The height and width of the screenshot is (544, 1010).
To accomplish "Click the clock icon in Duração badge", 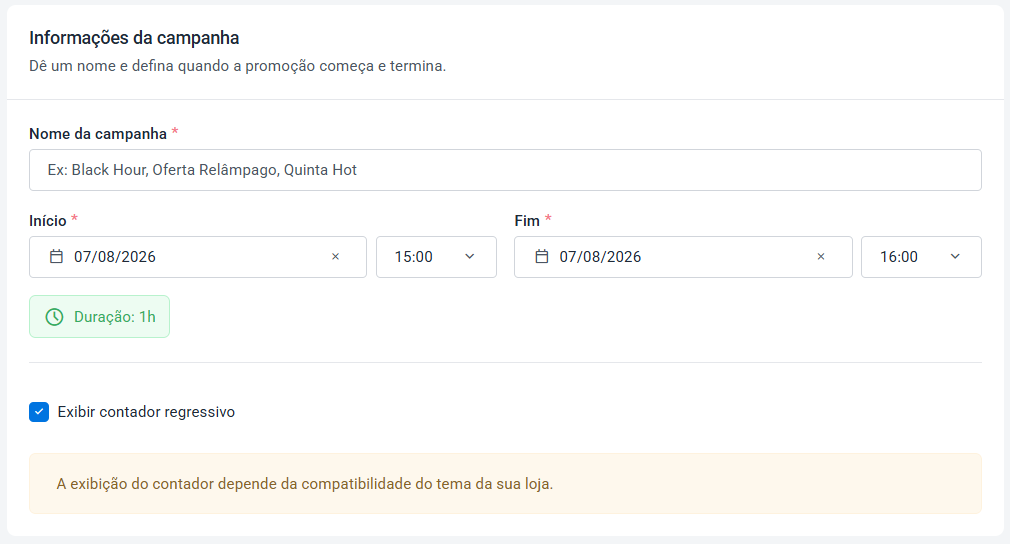I will point(55,317).
